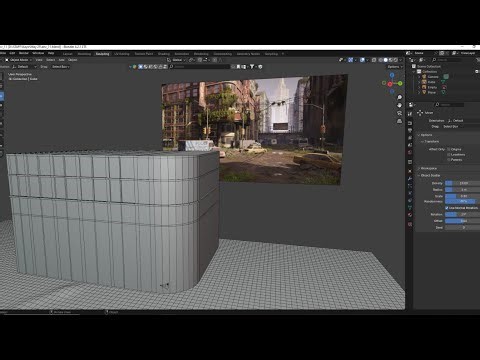This screenshot has width=480, height=360.
Task: Click the properties editor search field
Action: point(449,105)
